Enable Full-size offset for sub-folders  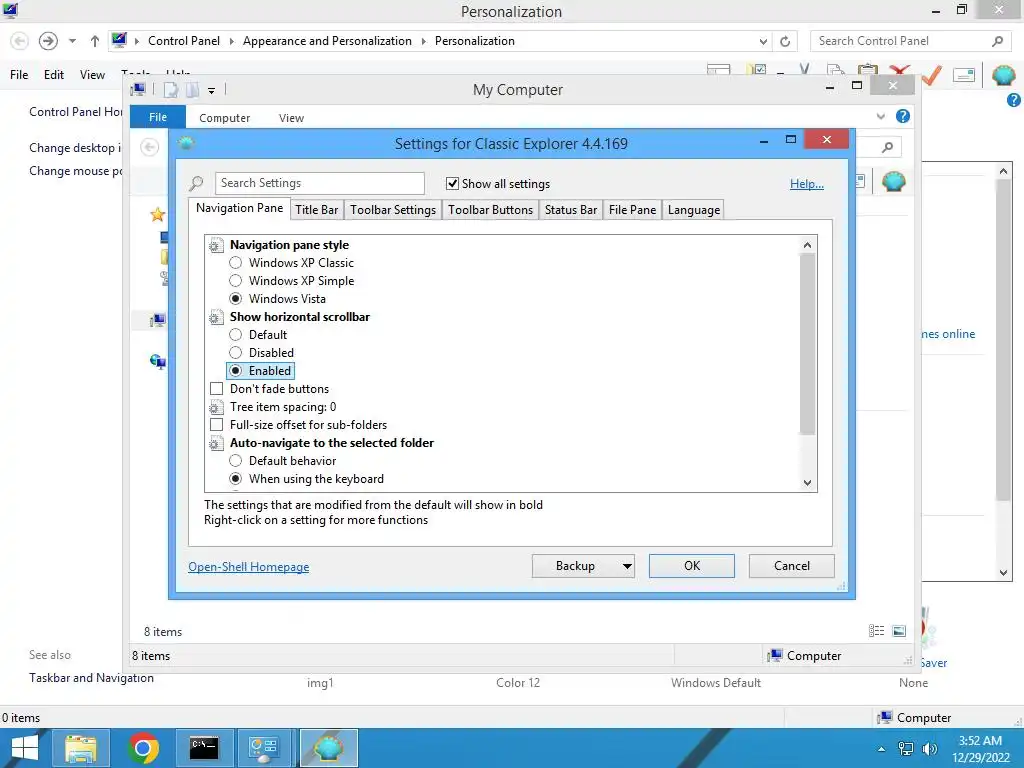pyautogui.click(x=216, y=425)
